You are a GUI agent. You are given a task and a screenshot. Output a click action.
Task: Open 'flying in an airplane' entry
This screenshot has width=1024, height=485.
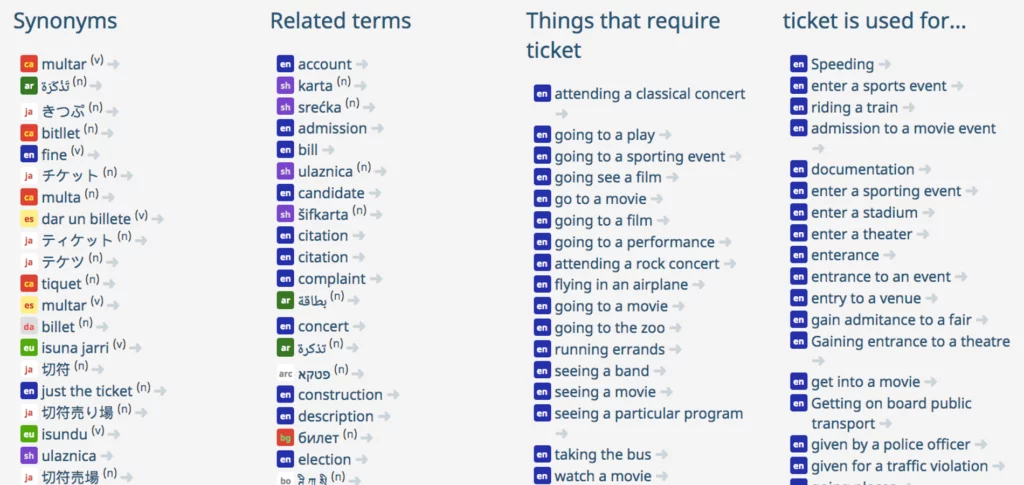[621, 285]
